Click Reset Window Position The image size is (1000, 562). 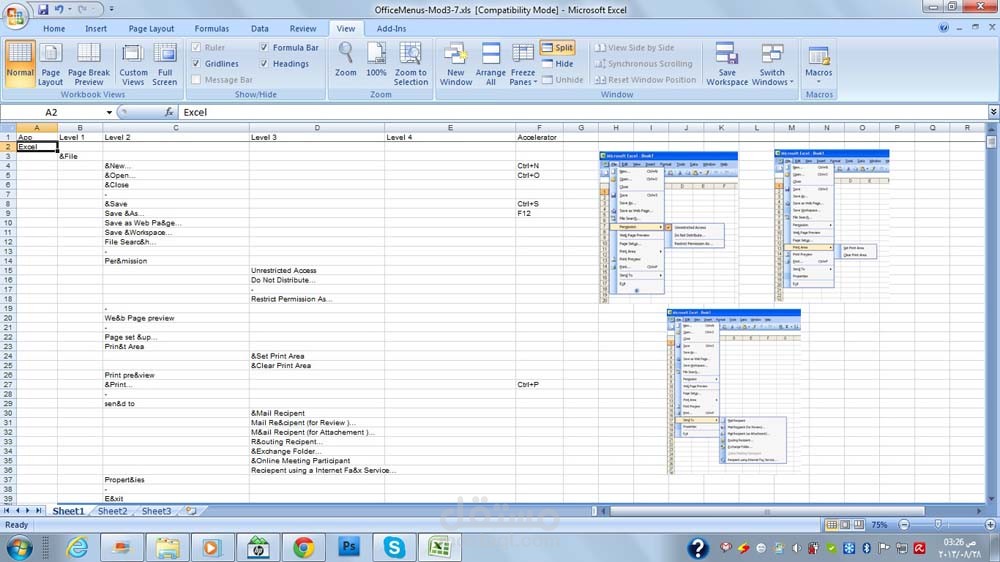click(x=645, y=80)
